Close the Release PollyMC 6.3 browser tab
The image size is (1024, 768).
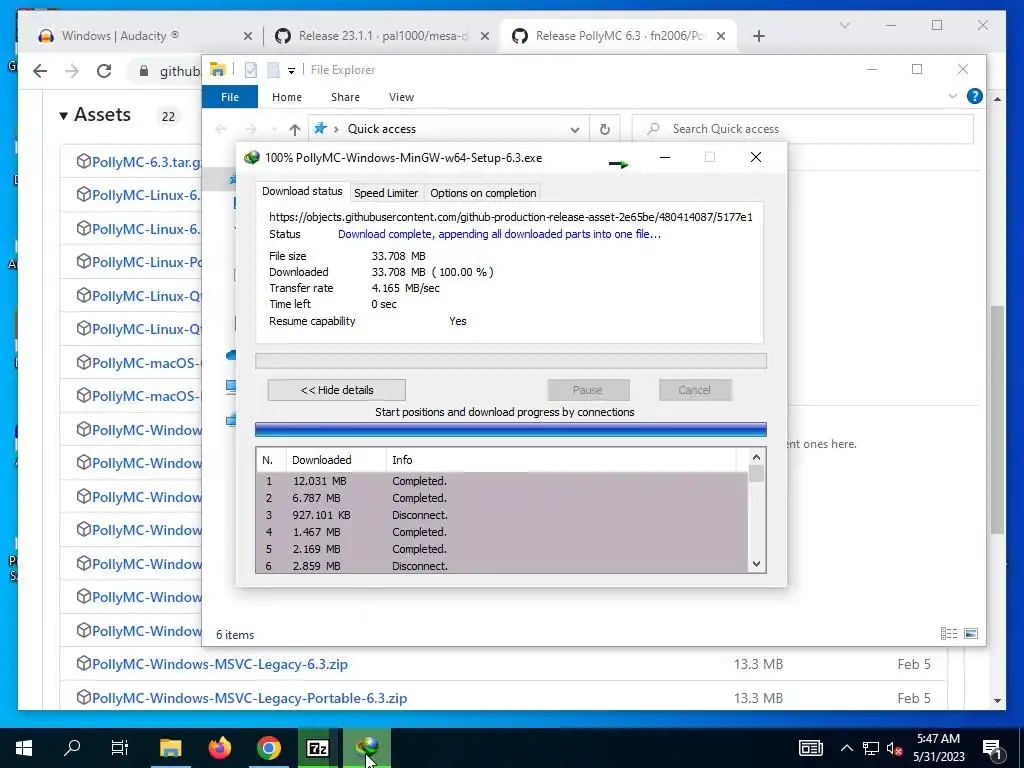click(721, 37)
